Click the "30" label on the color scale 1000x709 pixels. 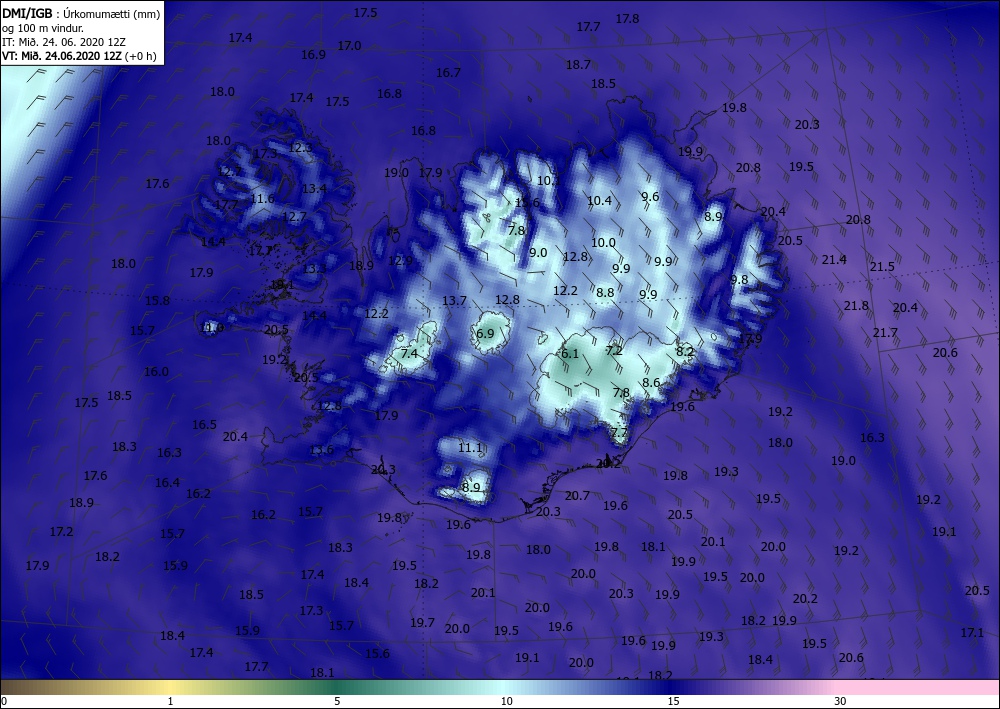coord(841,701)
